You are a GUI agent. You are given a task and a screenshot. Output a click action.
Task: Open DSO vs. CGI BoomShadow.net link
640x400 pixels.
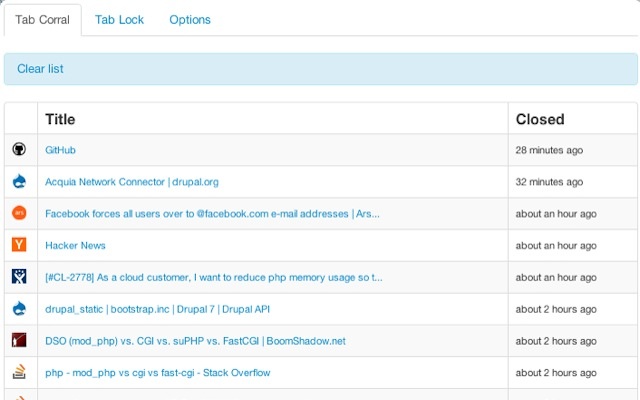click(x=195, y=341)
